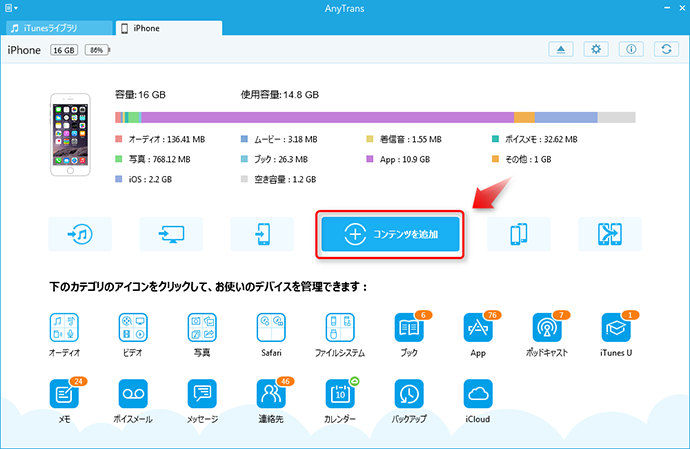Click the merge device icon
This screenshot has width=690, height=449.
[610, 234]
